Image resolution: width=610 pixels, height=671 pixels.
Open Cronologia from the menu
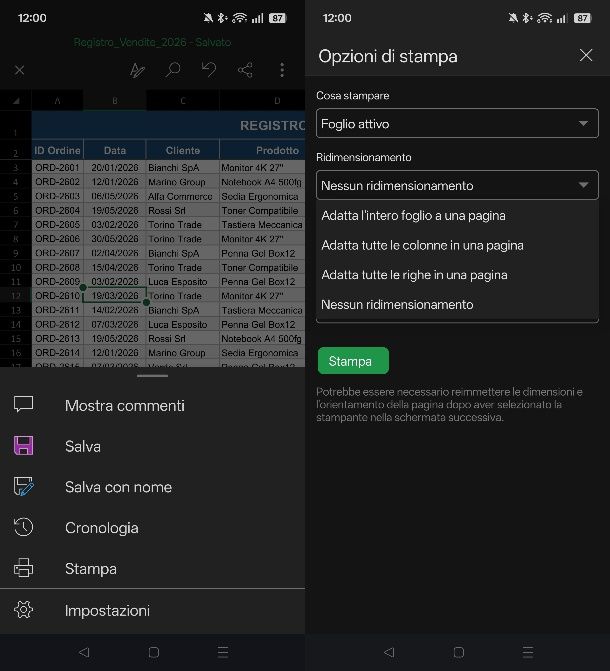tap(152, 528)
